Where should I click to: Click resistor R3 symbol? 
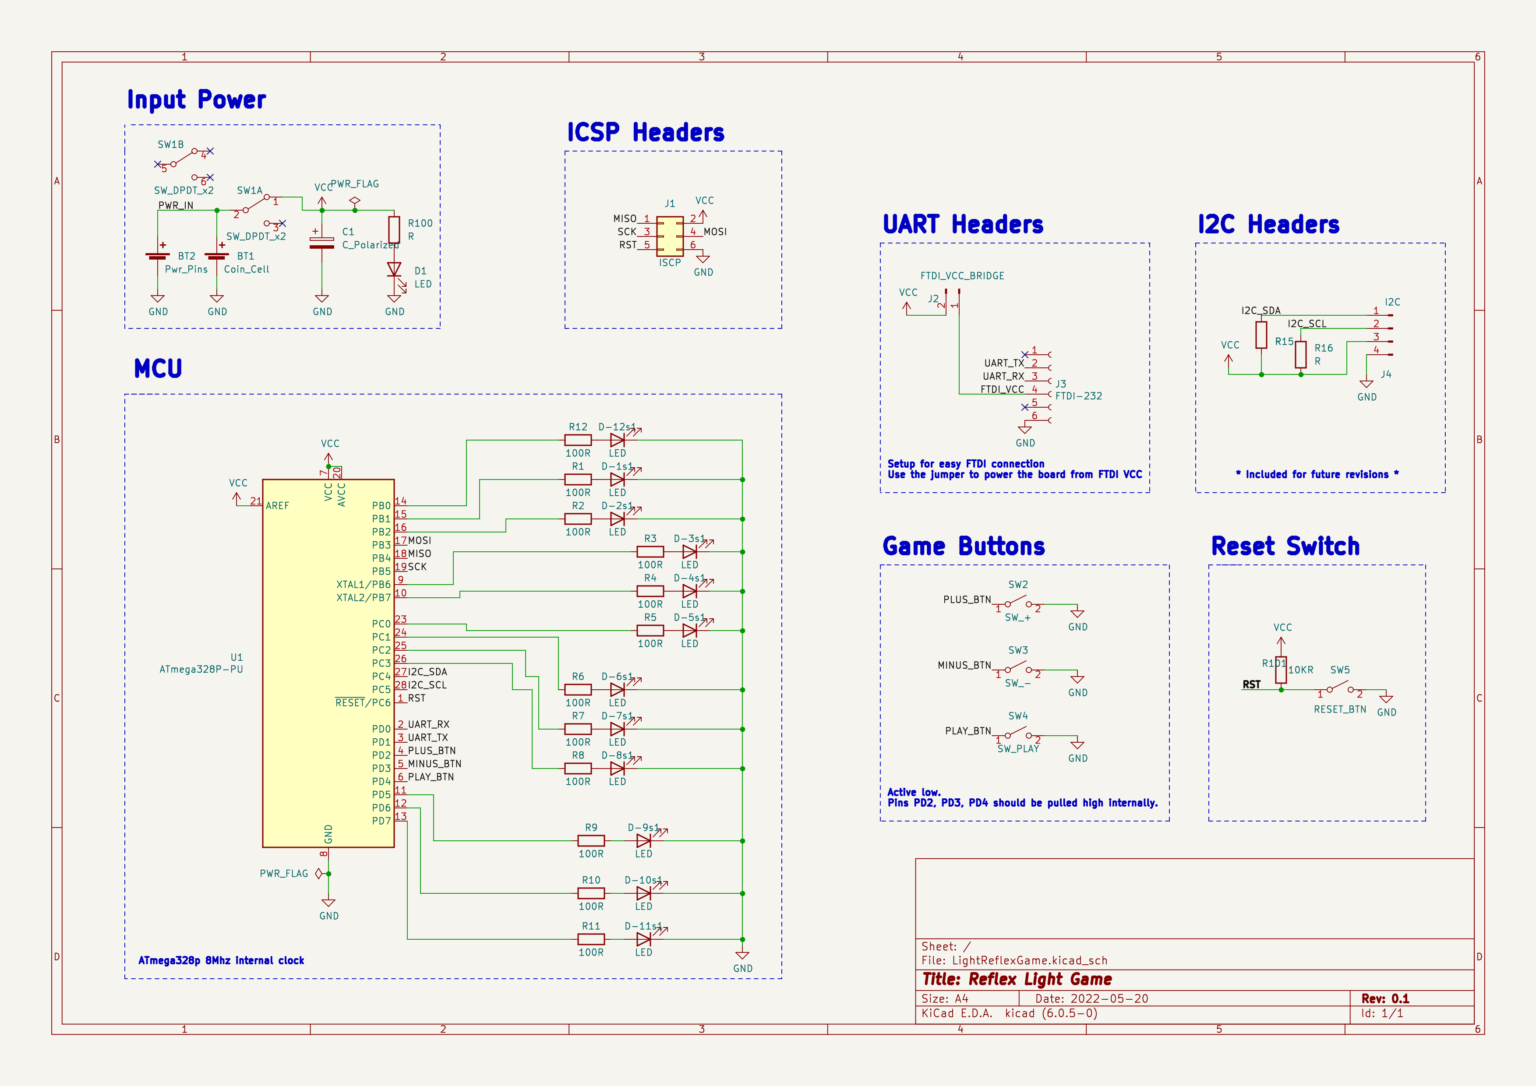point(650,552)
